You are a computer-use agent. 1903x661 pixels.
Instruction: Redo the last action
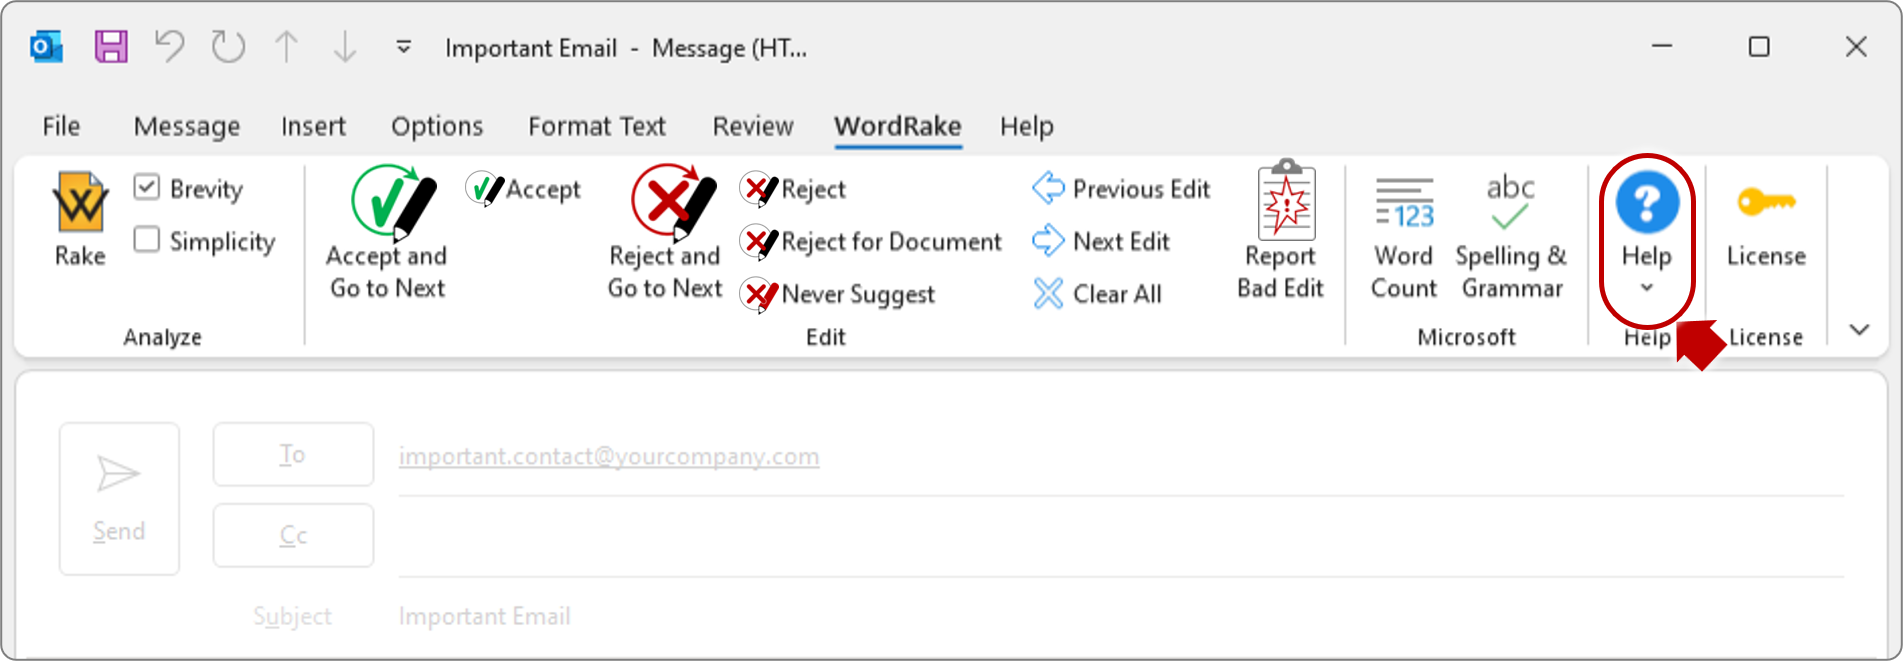pyautogui.click(x=228, y=46)
